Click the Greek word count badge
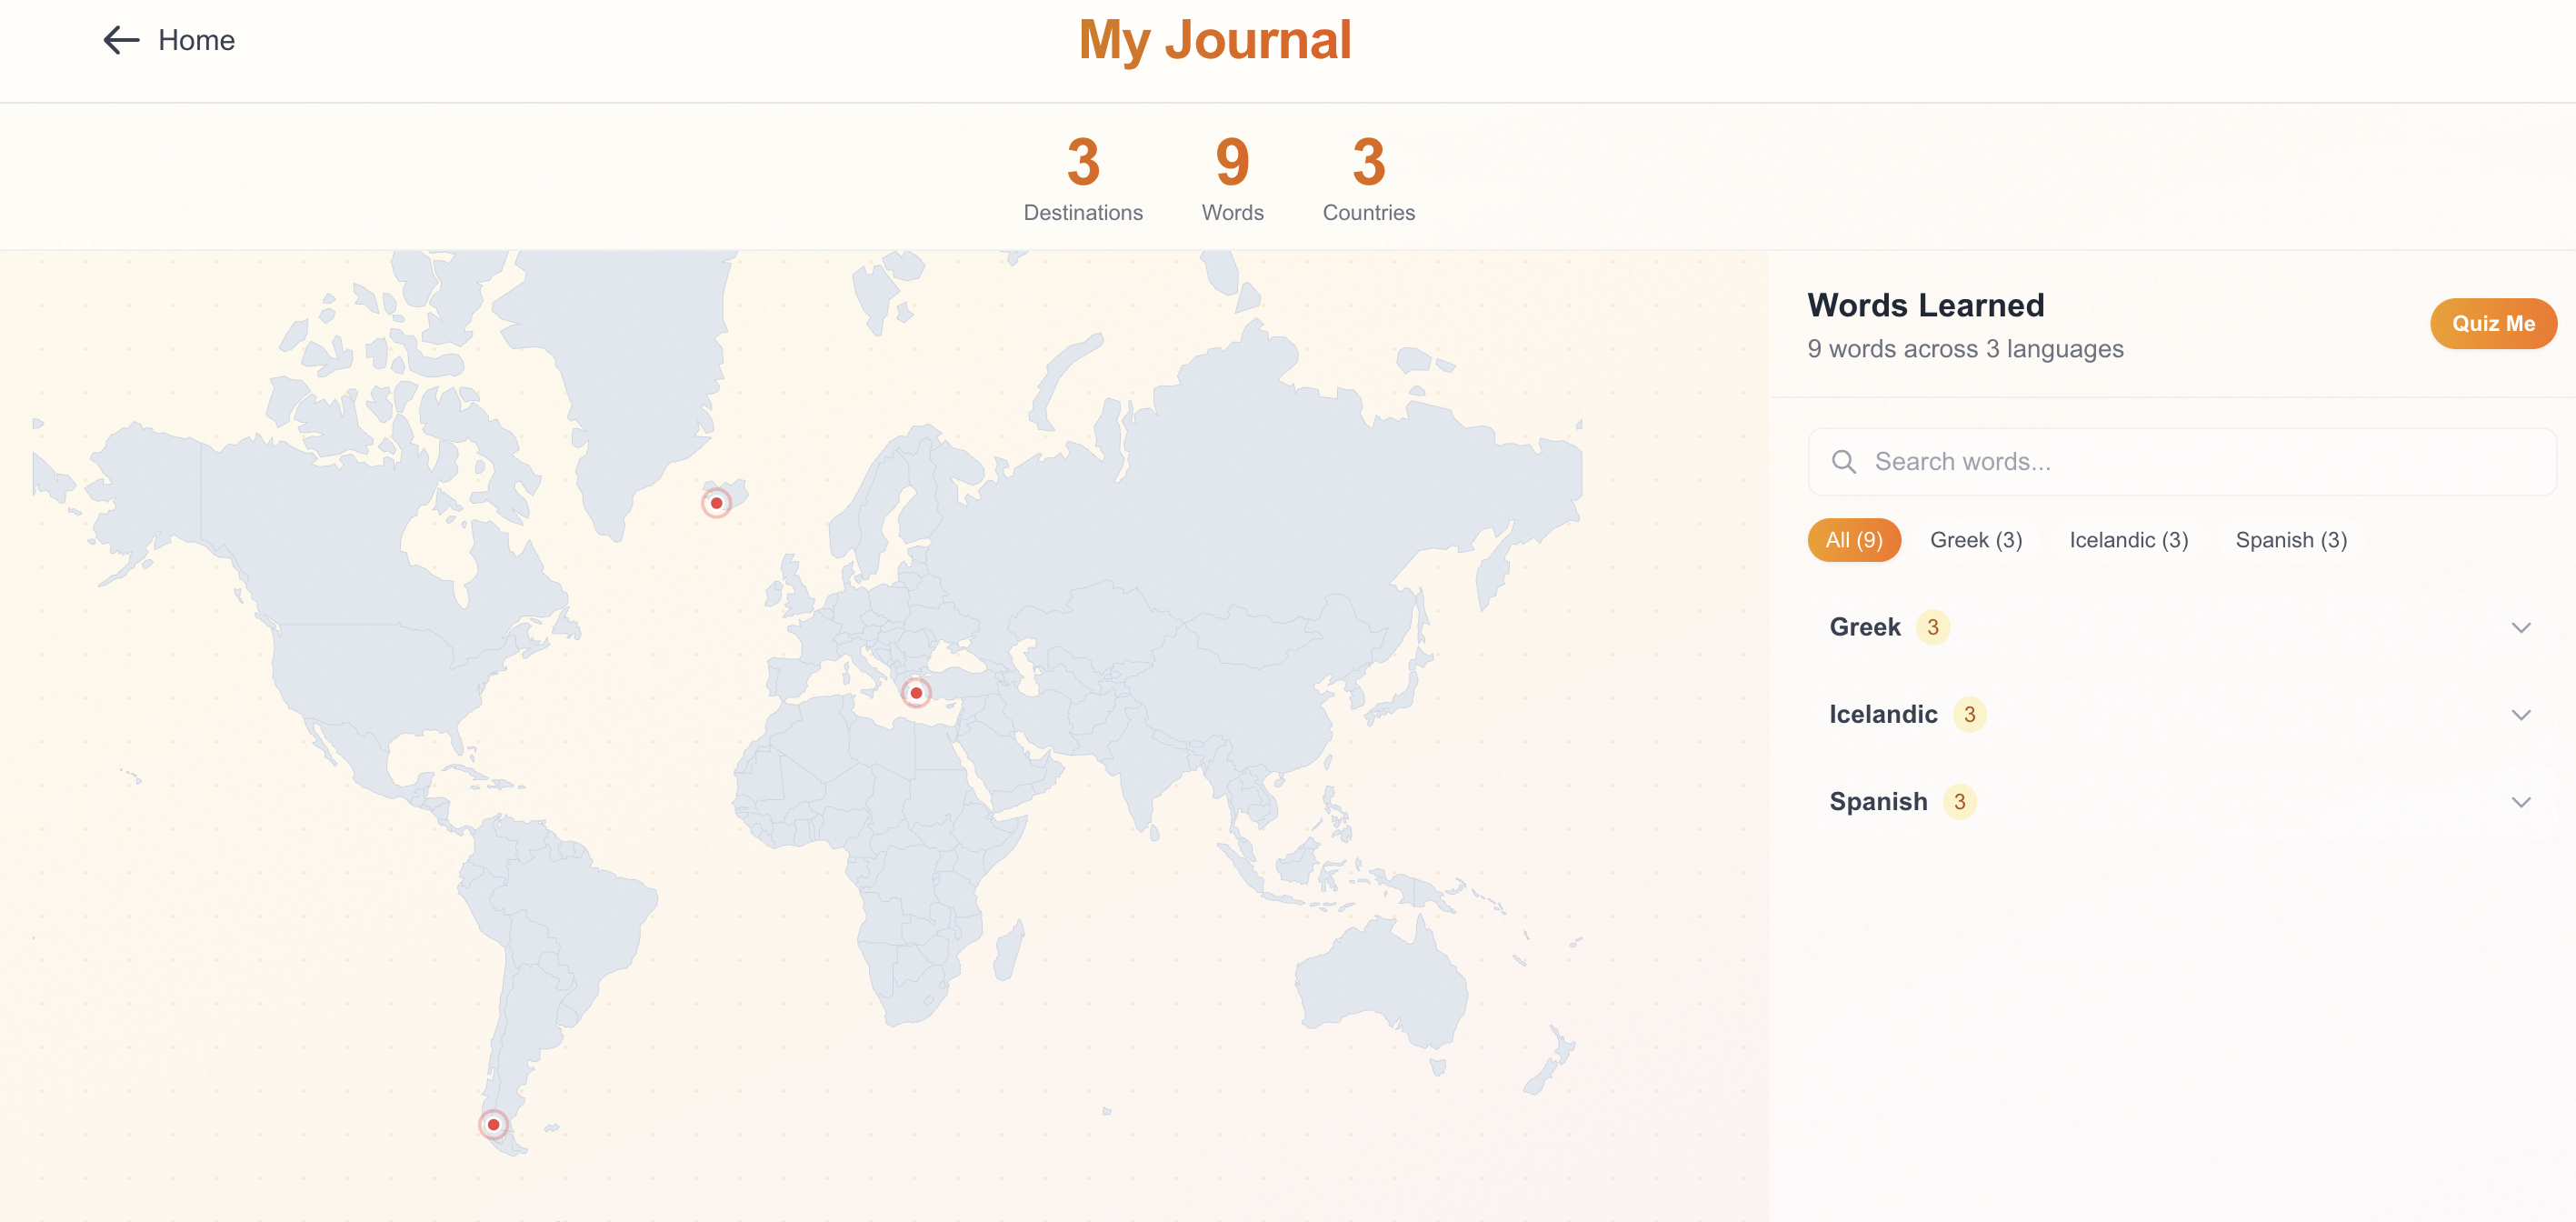The width and height of the screenshot is (2576, 1222). pos(1932,627)
